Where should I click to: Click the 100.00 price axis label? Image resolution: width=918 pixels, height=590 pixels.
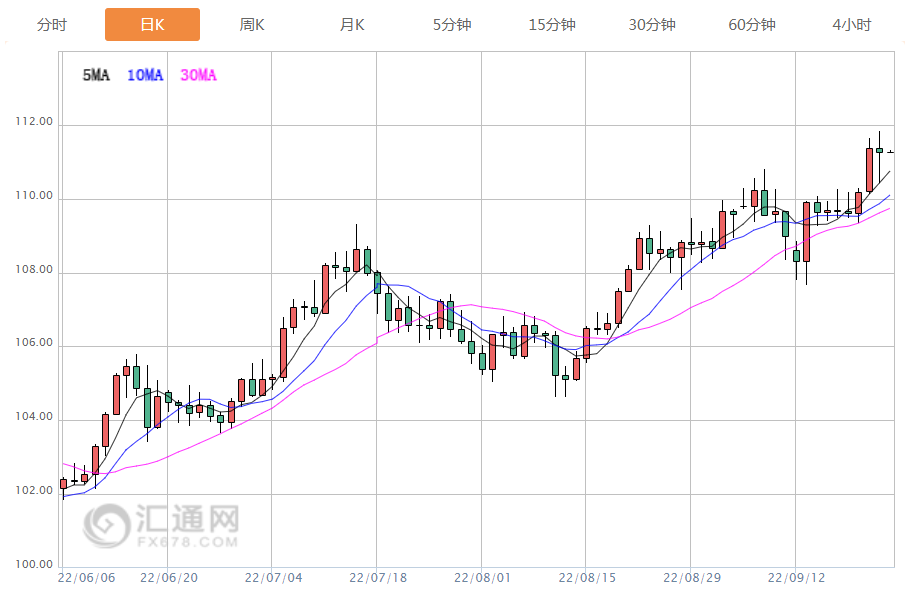click(33, 565)
